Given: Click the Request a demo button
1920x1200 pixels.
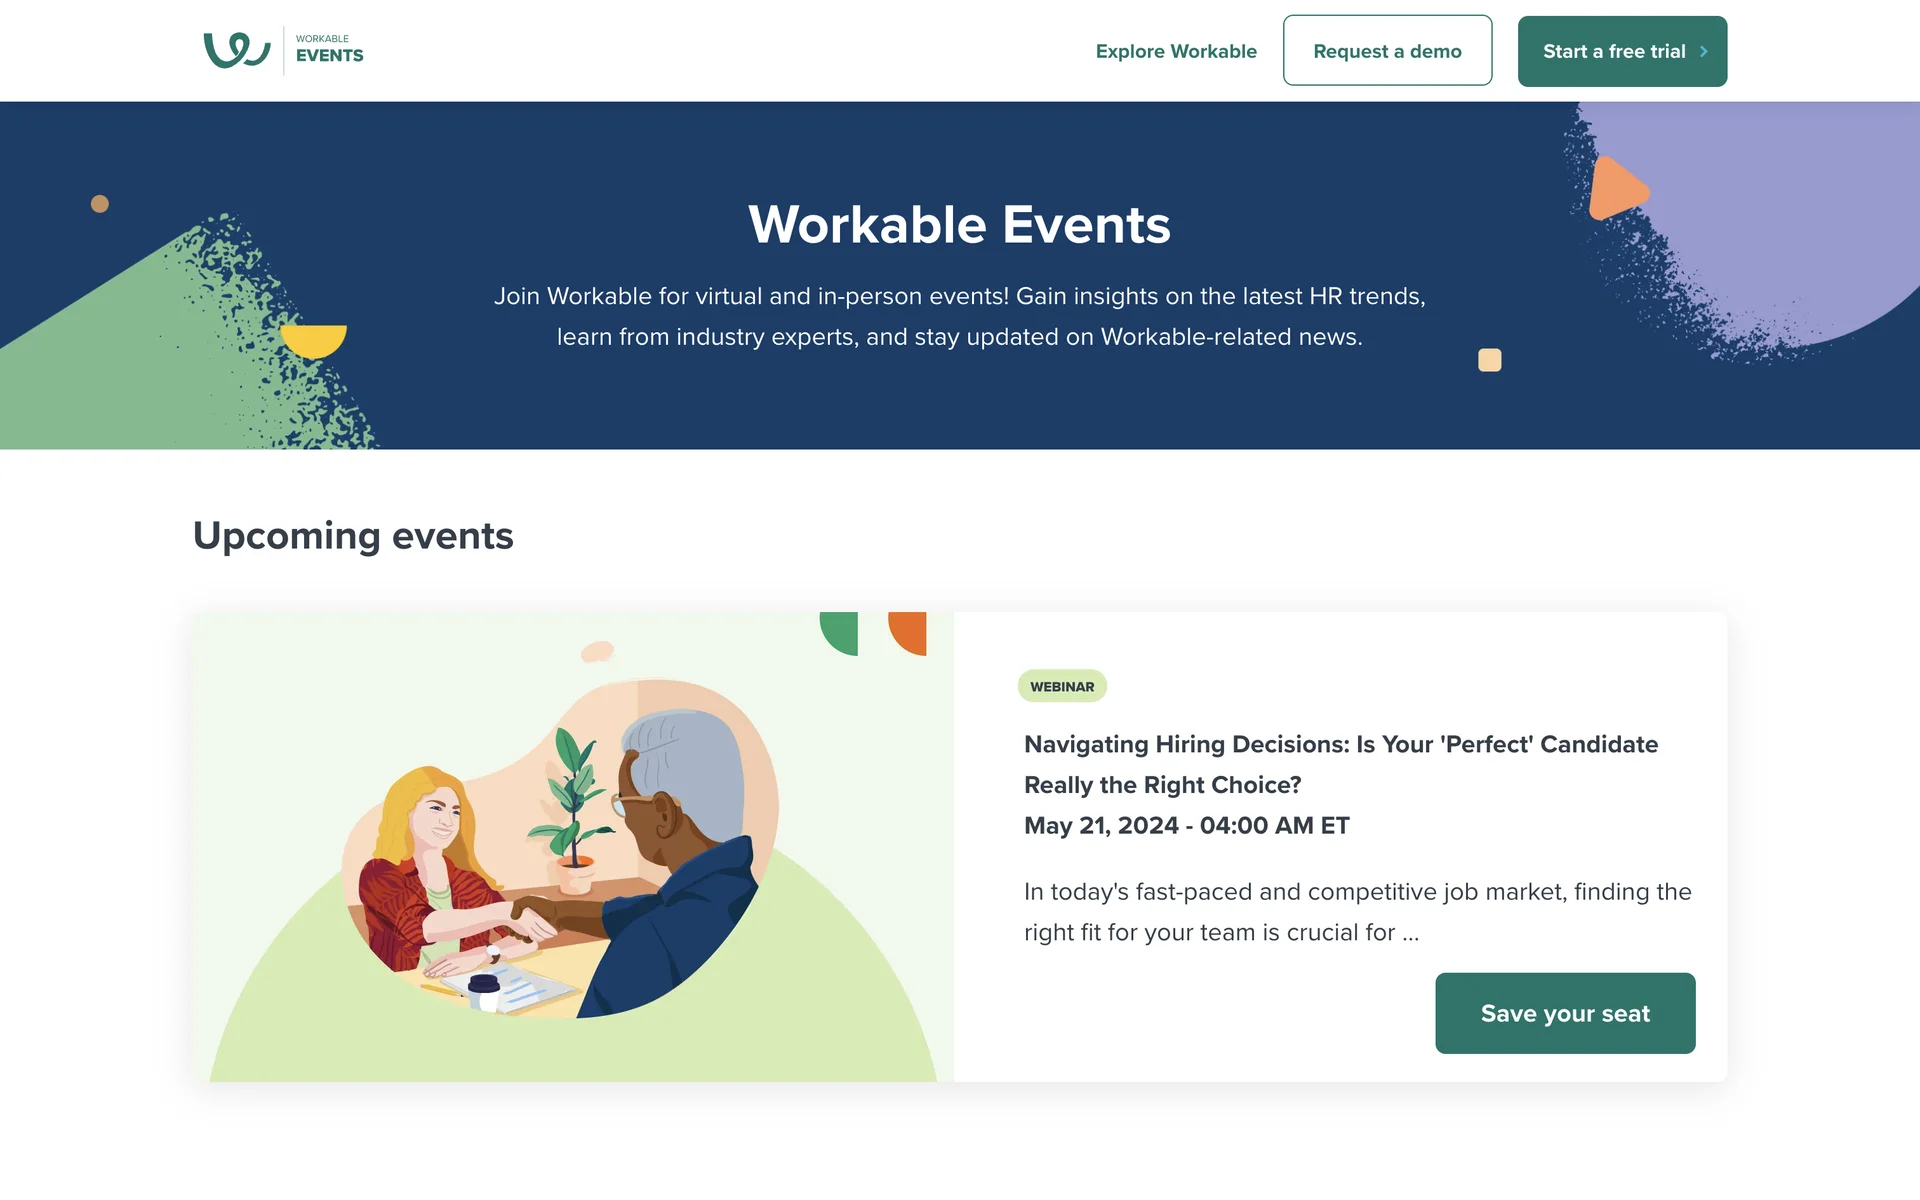Looking at the screenshot, I should coord(1387,51).
